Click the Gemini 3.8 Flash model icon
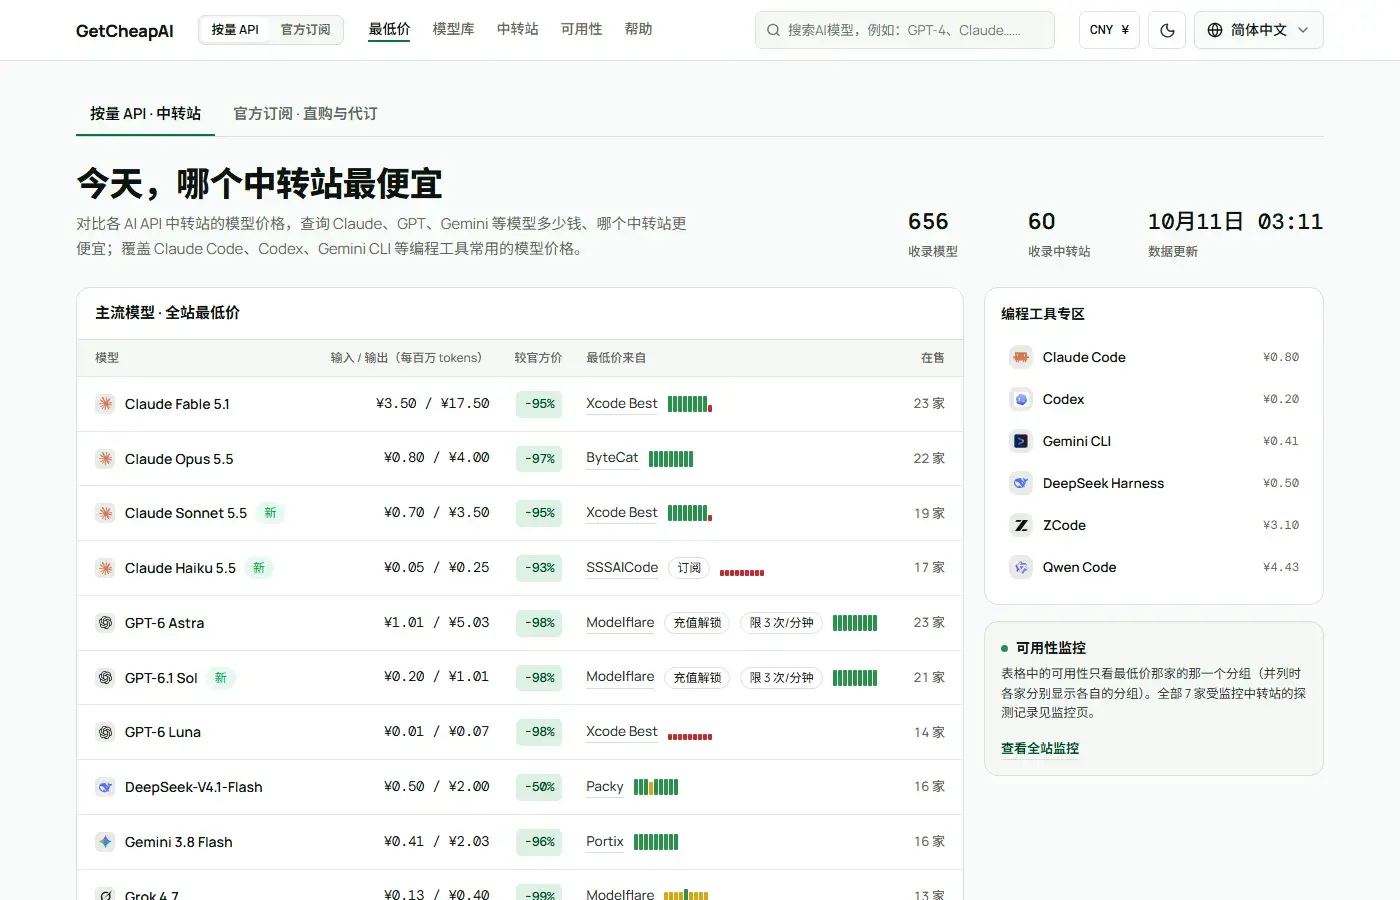Image resolution: width=1400 pixels, height=900 pixels. pos(105,842)
